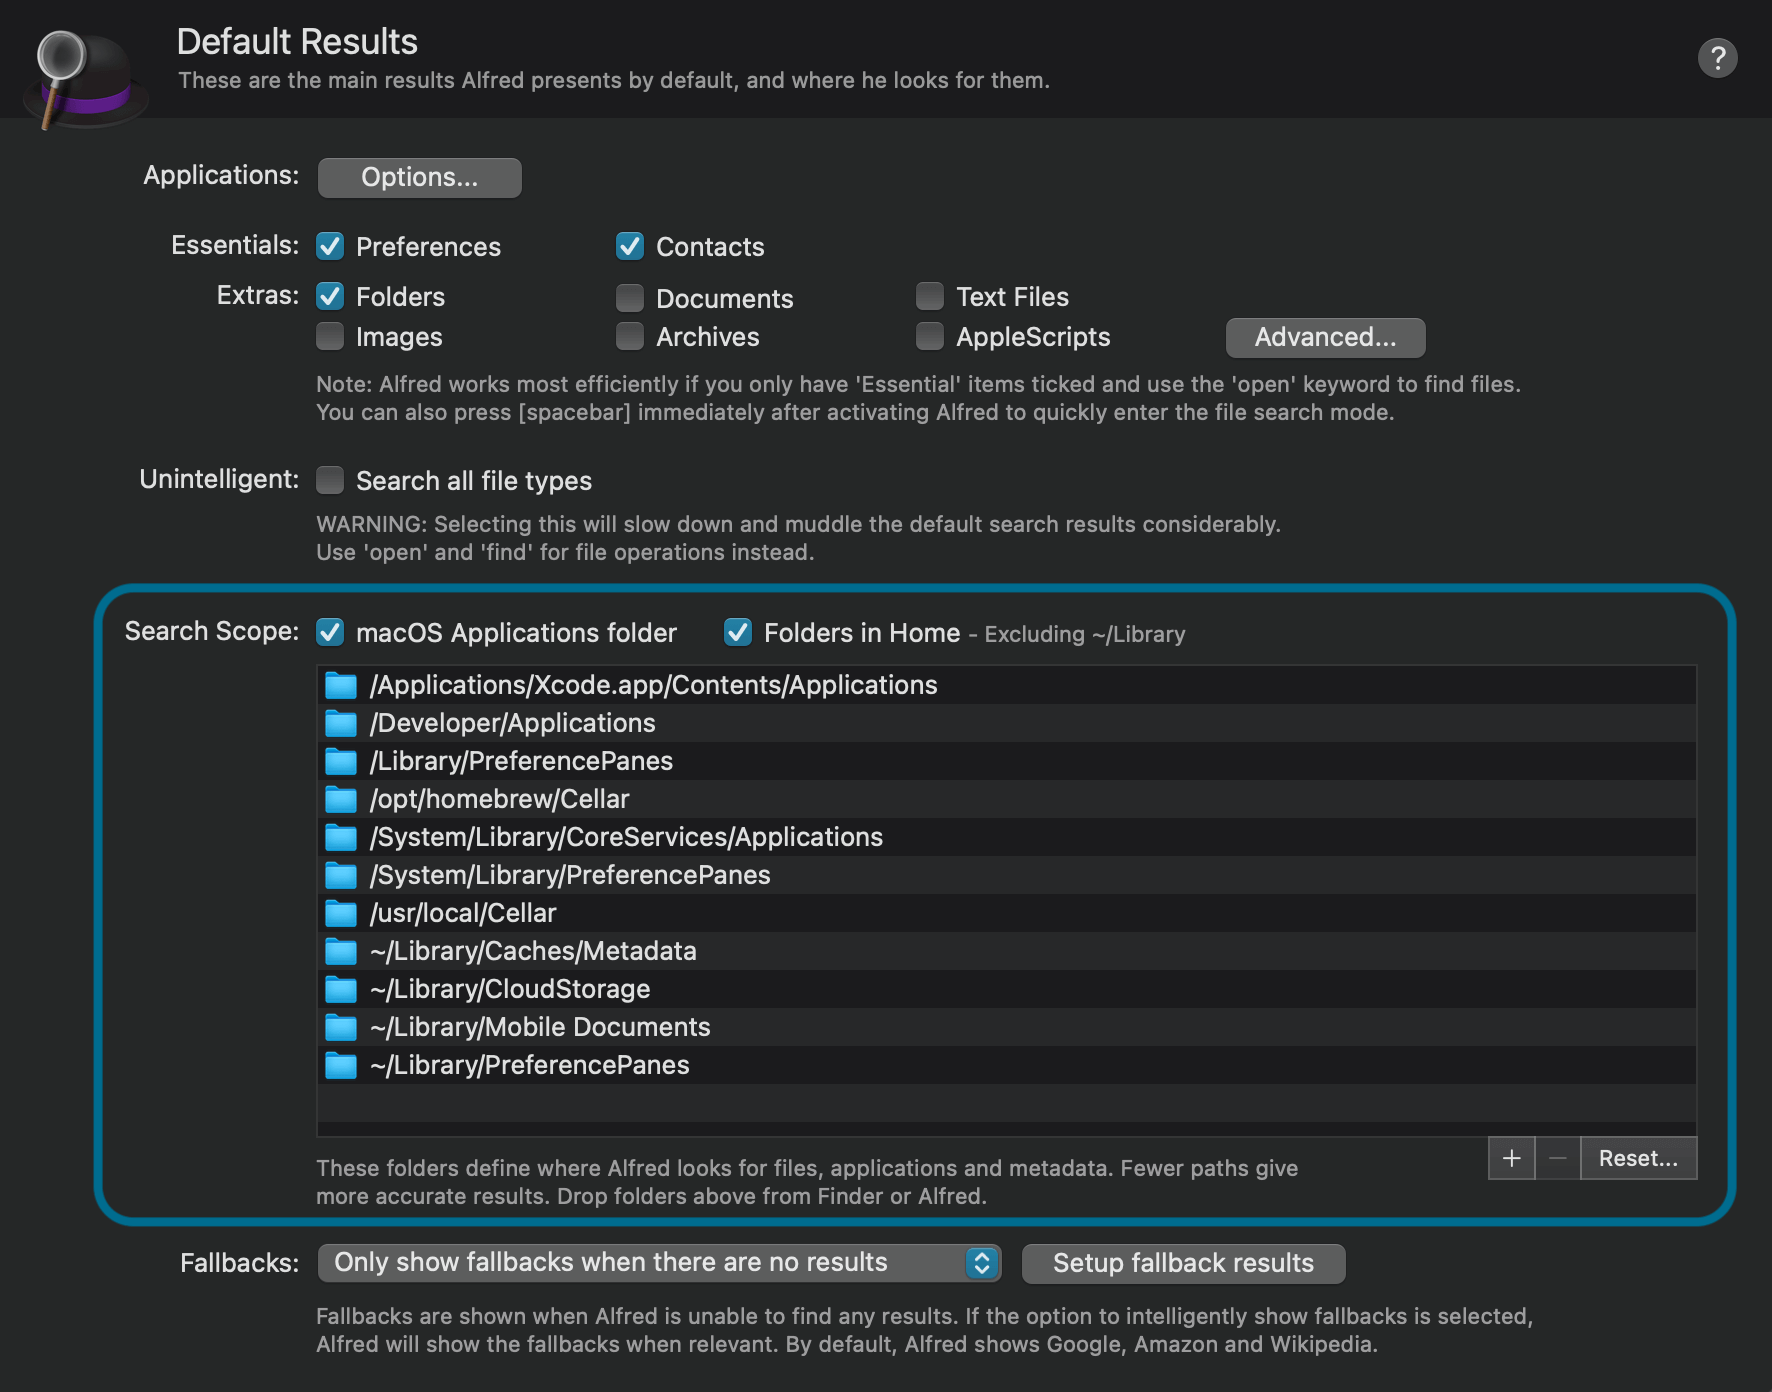Check Search all file types

pyautogui.click(x=330, y=480)
